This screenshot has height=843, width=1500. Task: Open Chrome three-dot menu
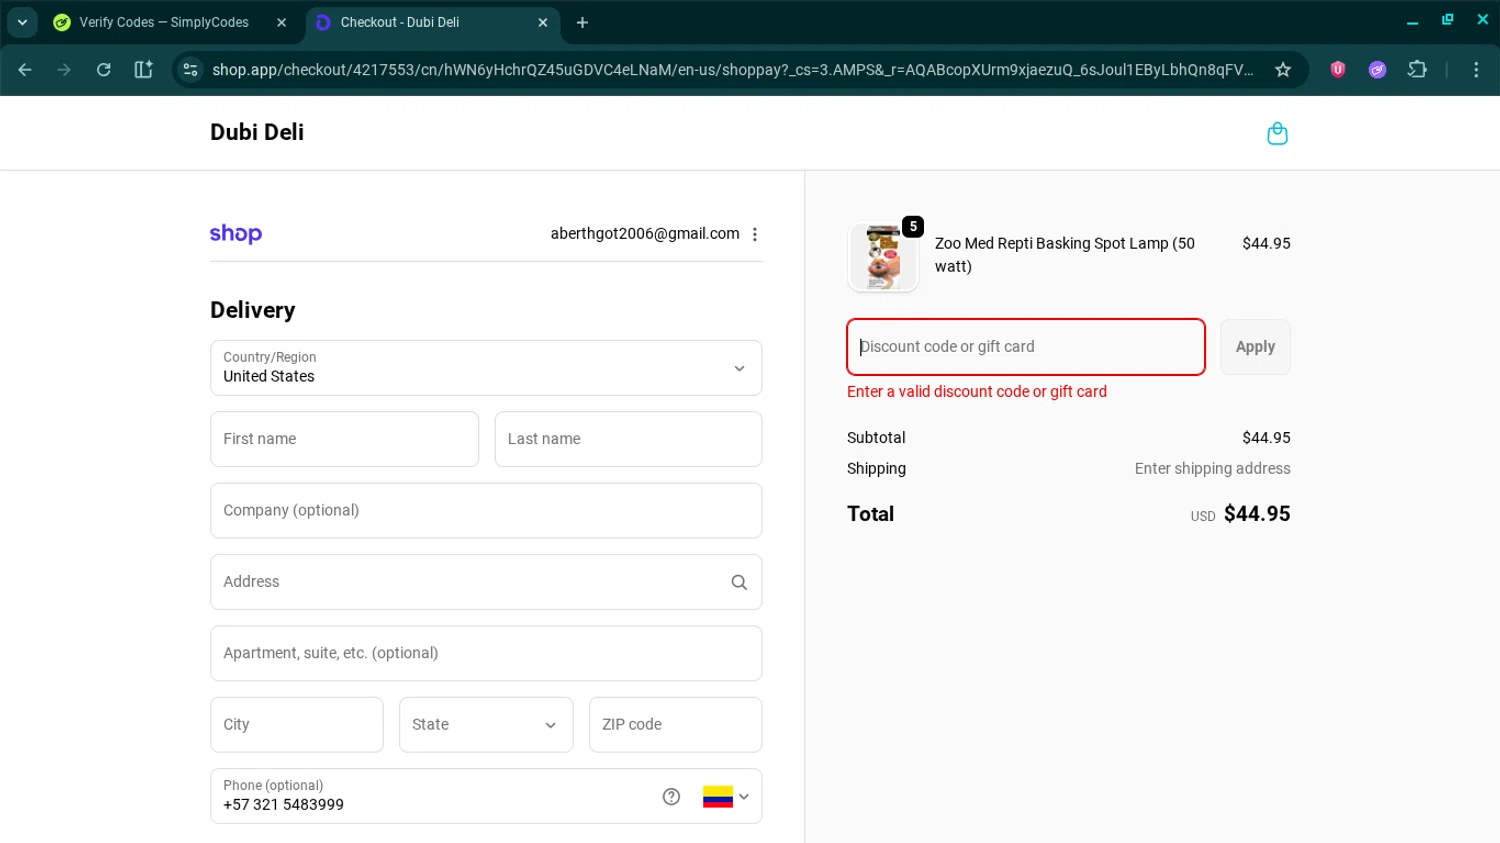(x=1476, y=69)
